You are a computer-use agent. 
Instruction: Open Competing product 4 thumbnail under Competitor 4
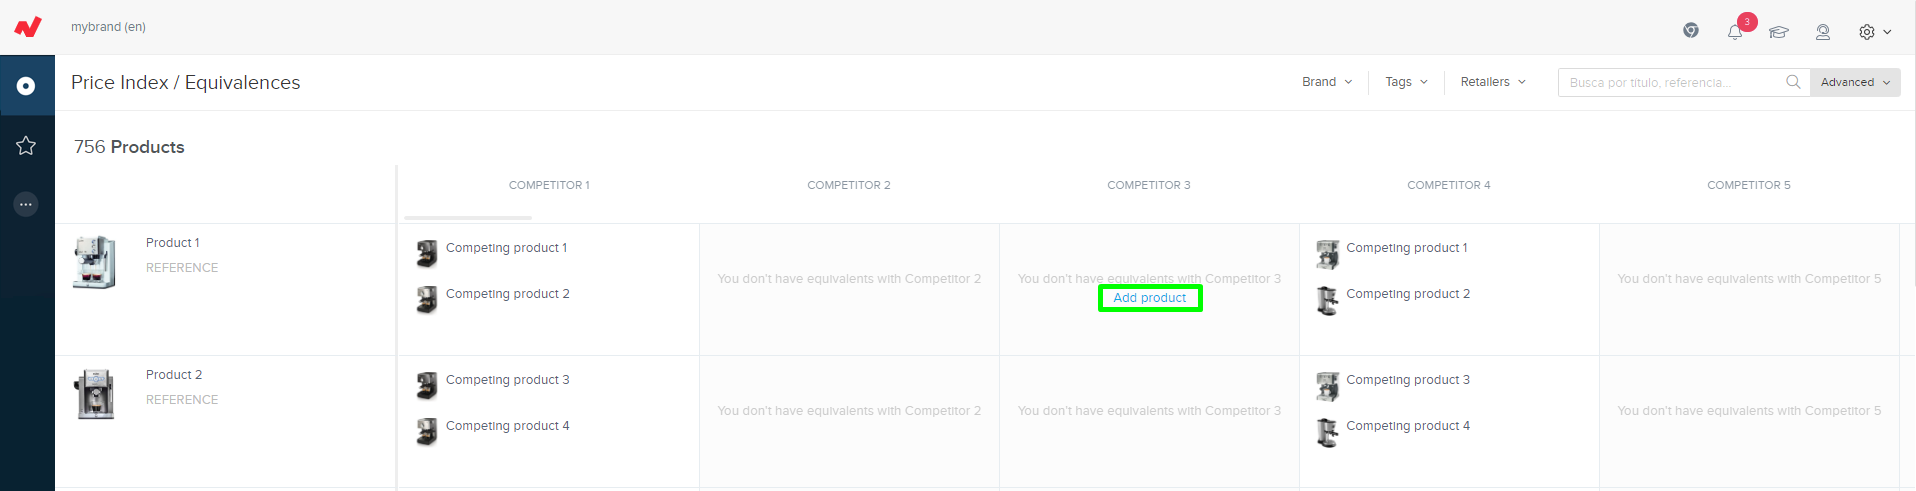(x=1327, y=432)
